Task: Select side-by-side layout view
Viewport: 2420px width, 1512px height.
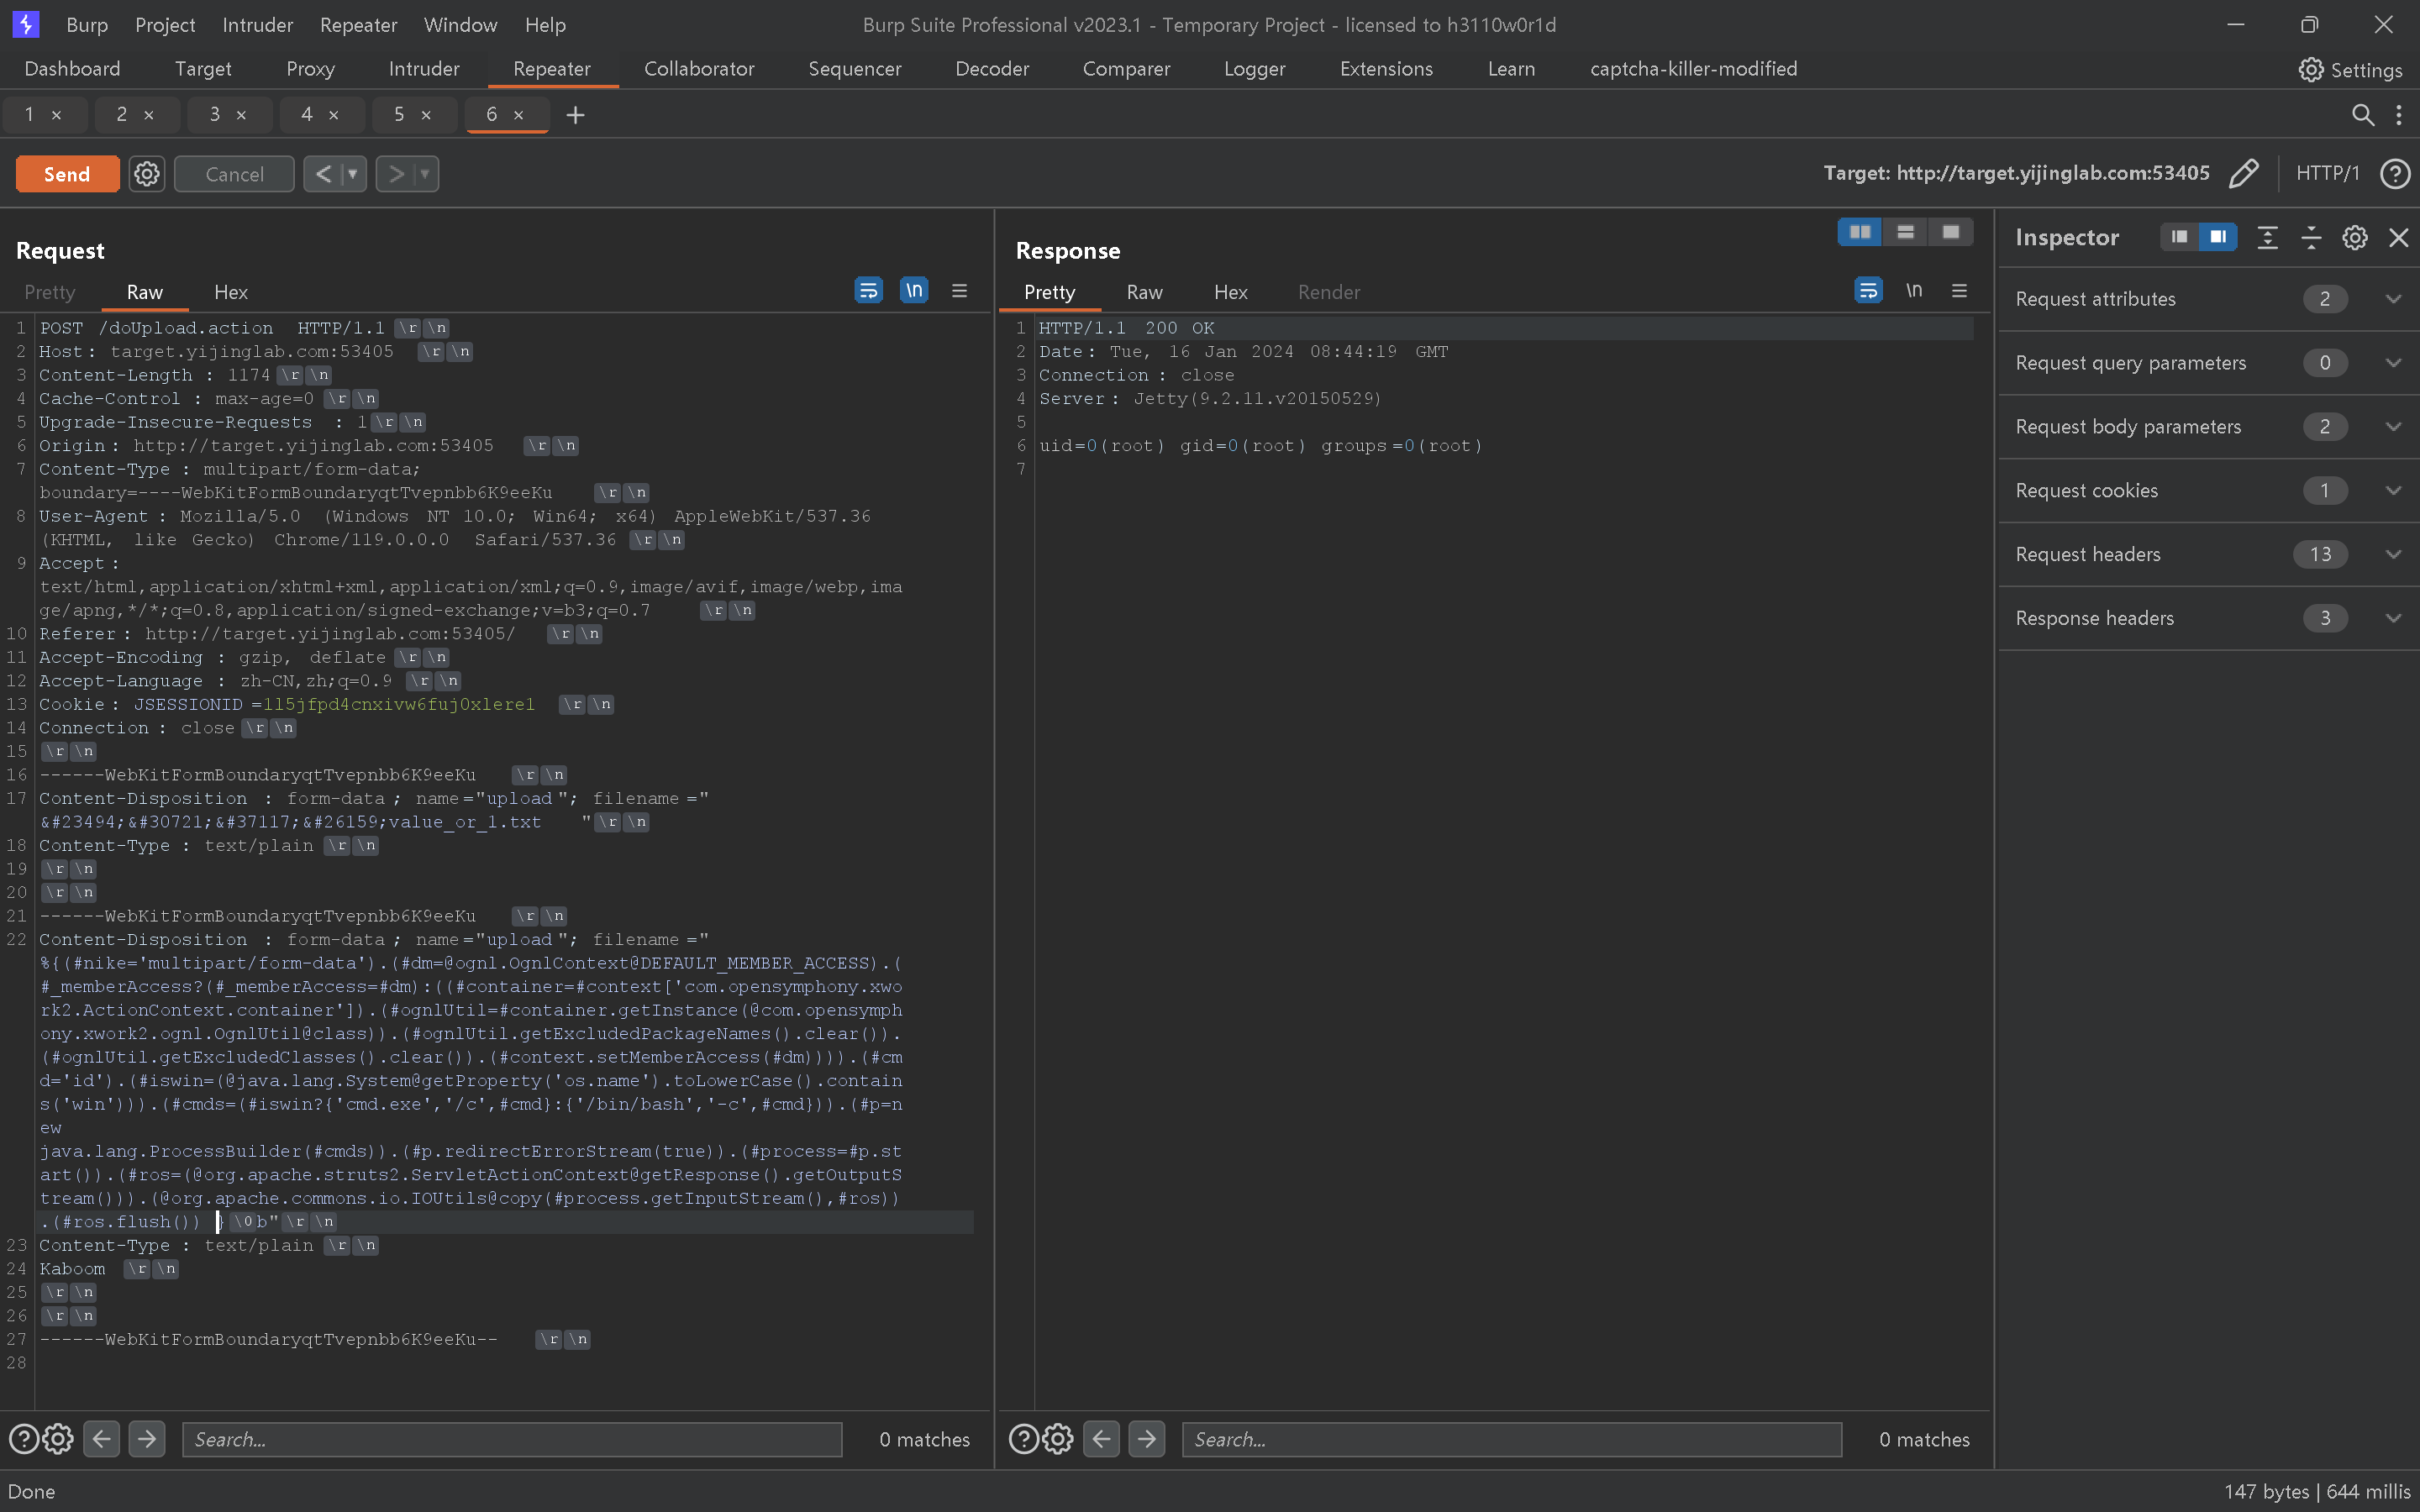Action: tap(1860, 232)
